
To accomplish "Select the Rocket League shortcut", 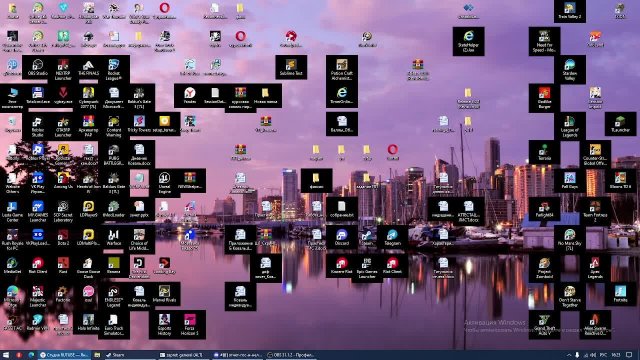I will click(113, 69).
